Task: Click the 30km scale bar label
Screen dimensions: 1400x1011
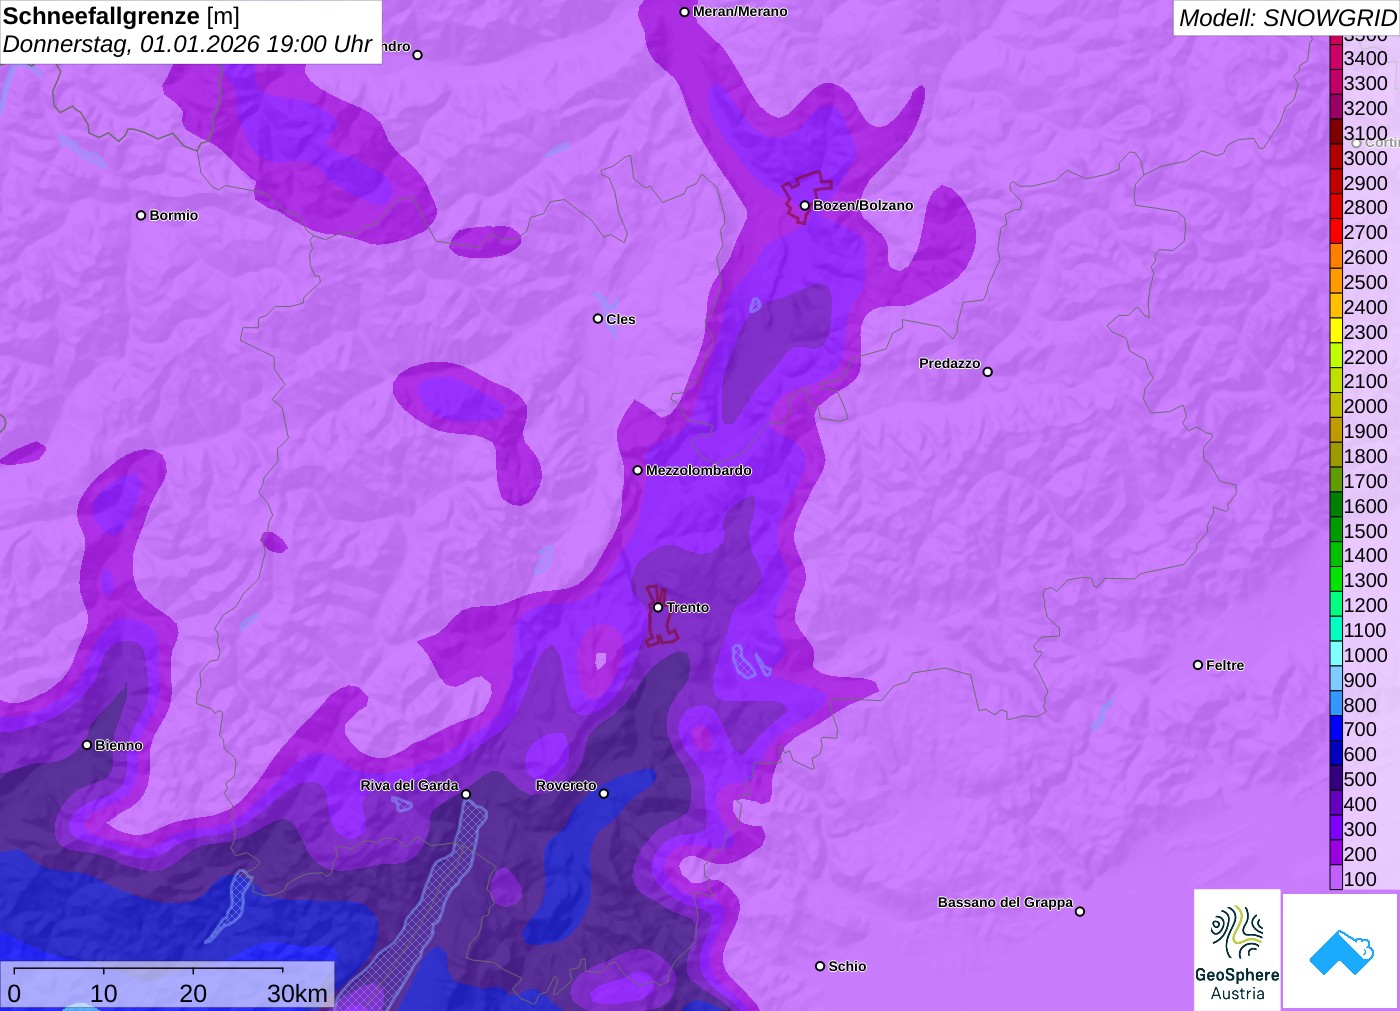Action: pos(297,993)
